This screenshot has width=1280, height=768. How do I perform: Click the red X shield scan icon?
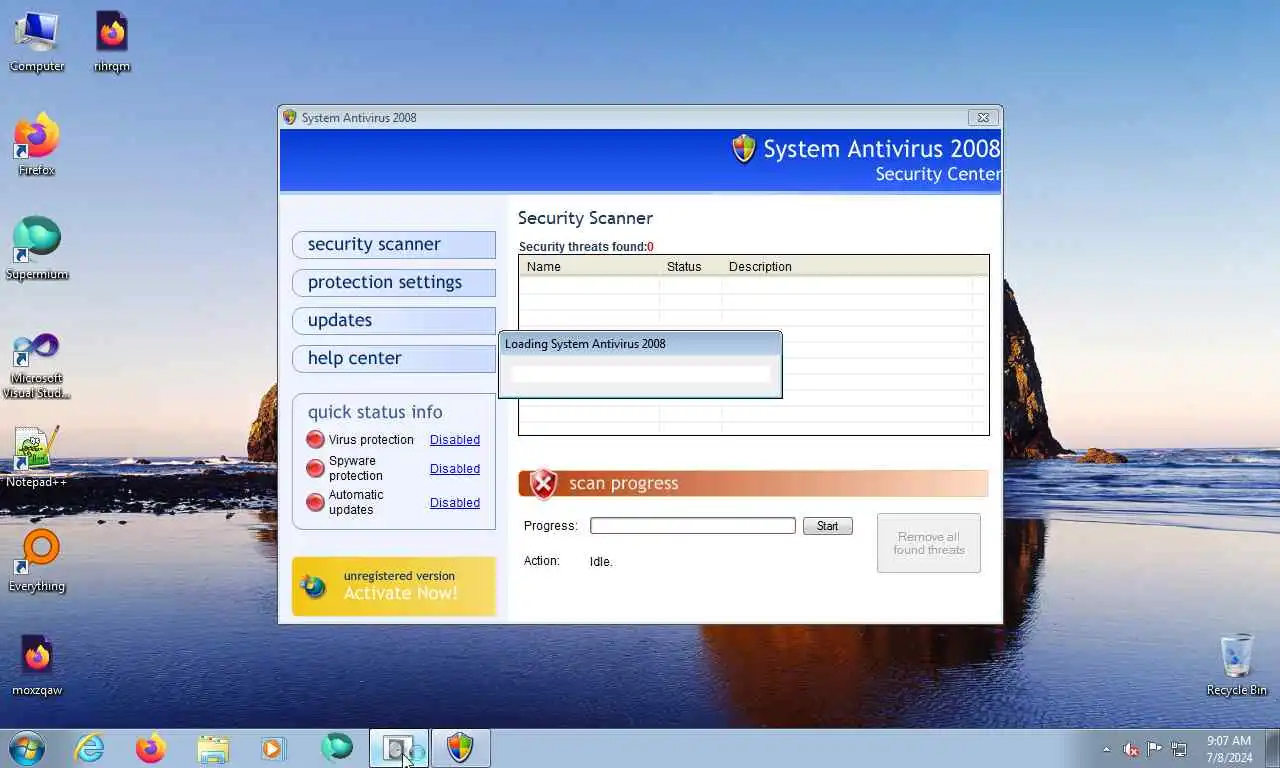[543, 484]
